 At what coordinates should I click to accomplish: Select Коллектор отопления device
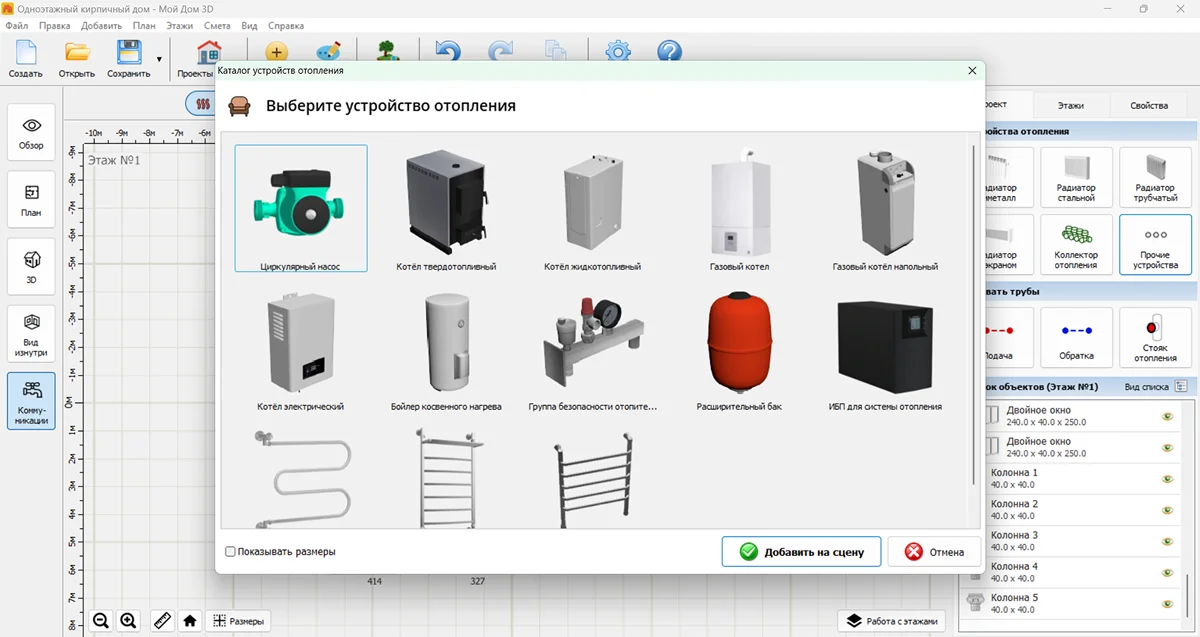(x=1076, y=245)
